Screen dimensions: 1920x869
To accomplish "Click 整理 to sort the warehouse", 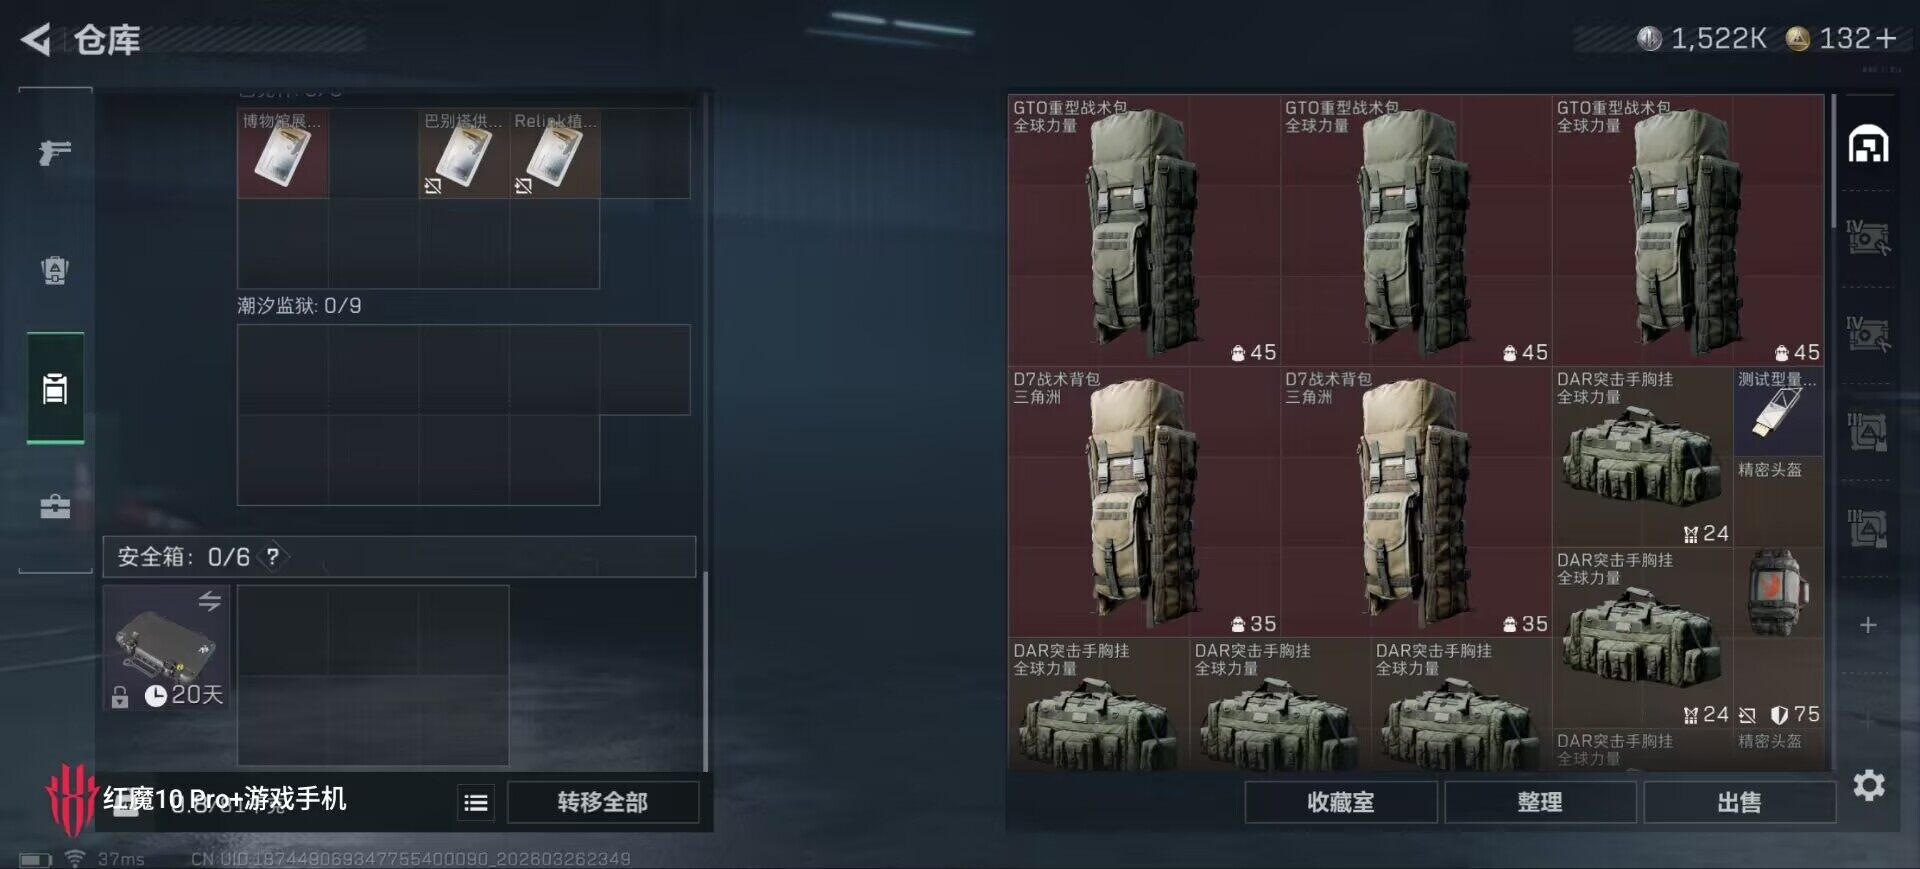I will (1540, 802).
